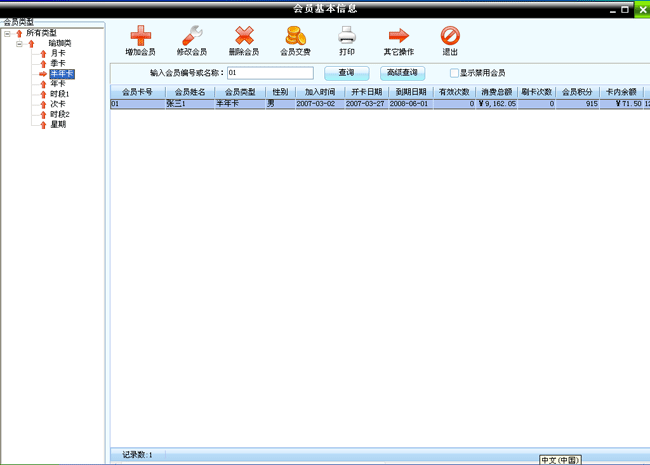The image size is (650, 465).
Task: Open 其它操作 red arrow icon
Action: (x=398, y=35)
